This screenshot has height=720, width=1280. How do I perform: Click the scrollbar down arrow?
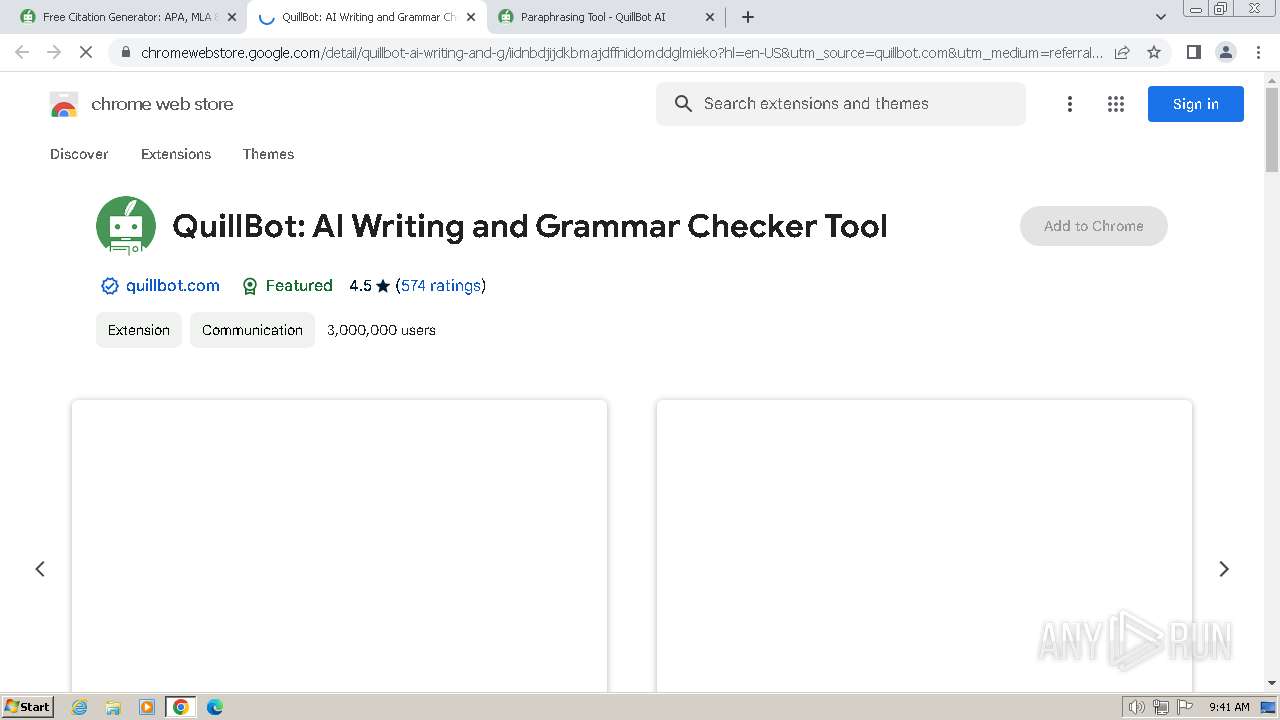point(1272,683)
